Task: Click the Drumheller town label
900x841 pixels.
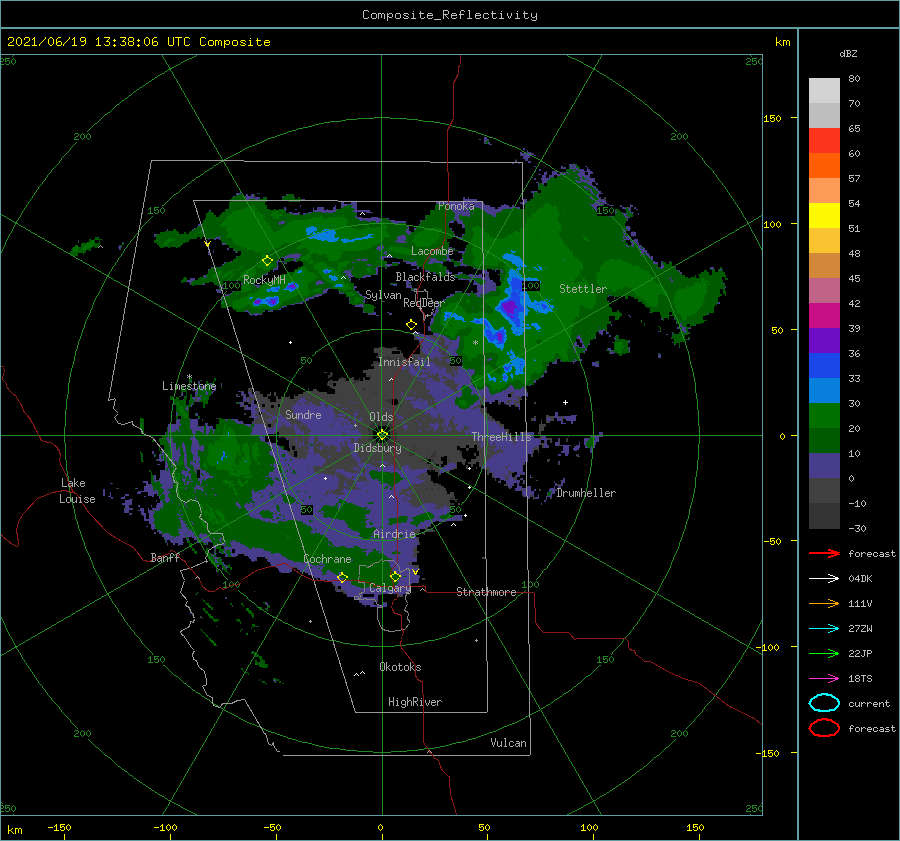Action: (x=586, y=493)
